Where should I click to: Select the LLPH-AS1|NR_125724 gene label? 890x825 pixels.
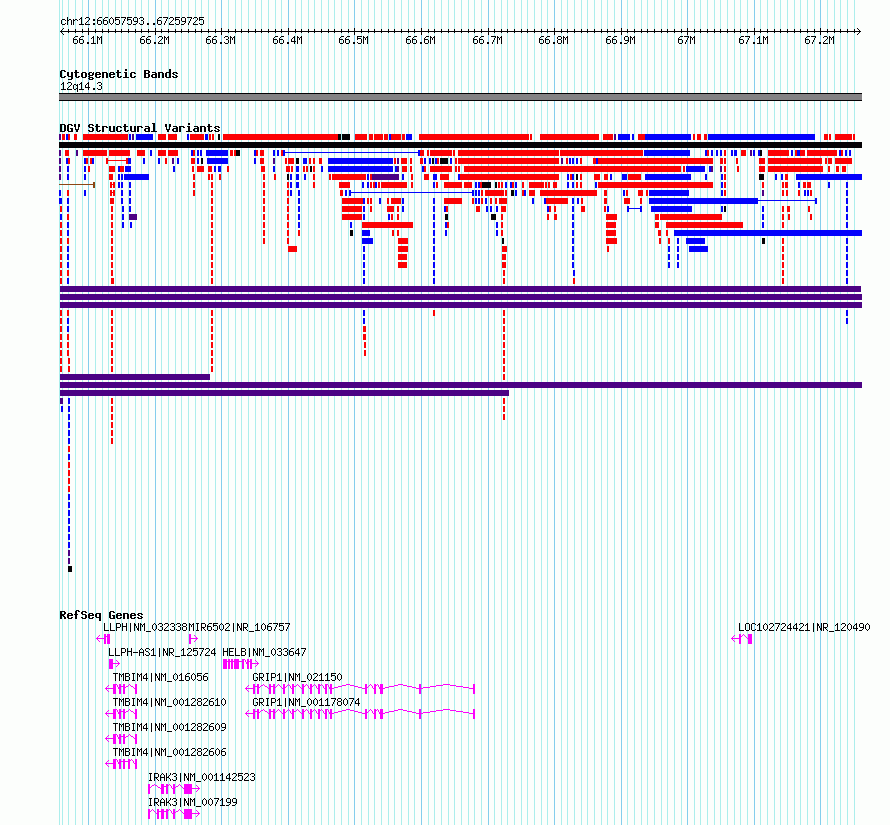point(162,652)
